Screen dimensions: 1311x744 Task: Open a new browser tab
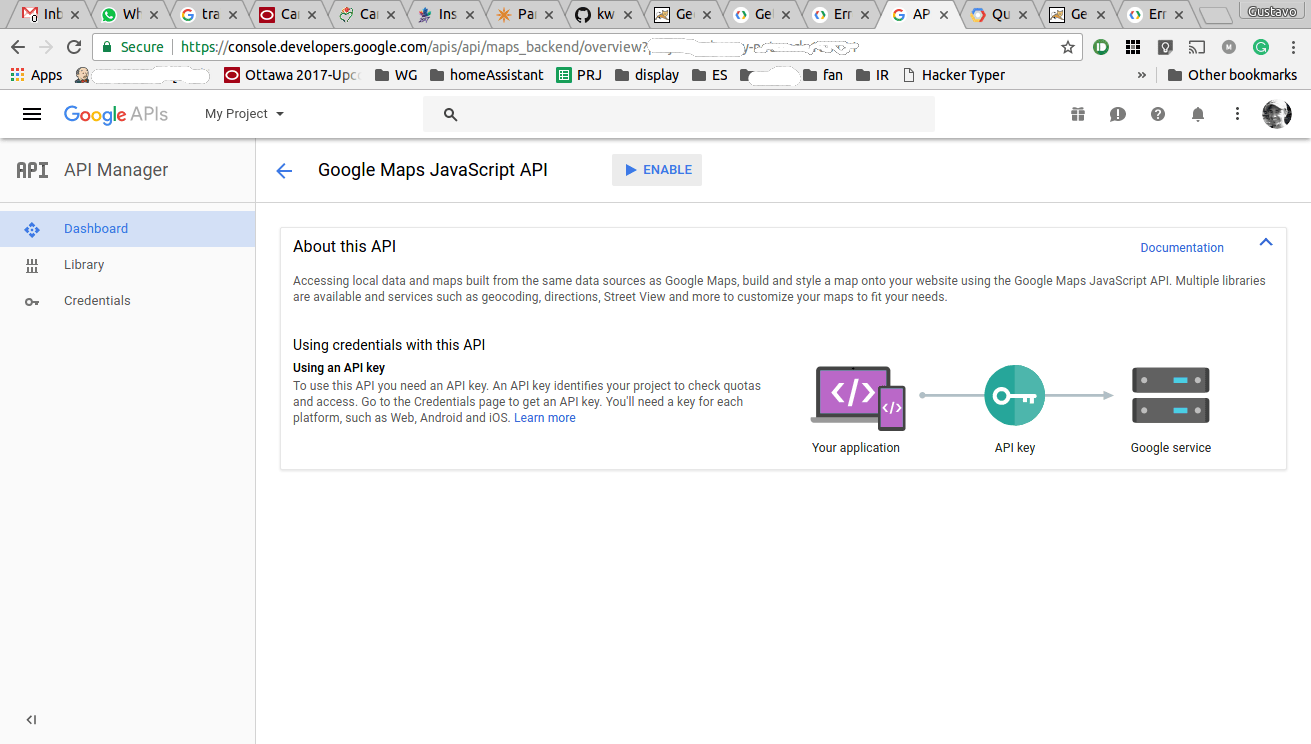coord(1216,15)
